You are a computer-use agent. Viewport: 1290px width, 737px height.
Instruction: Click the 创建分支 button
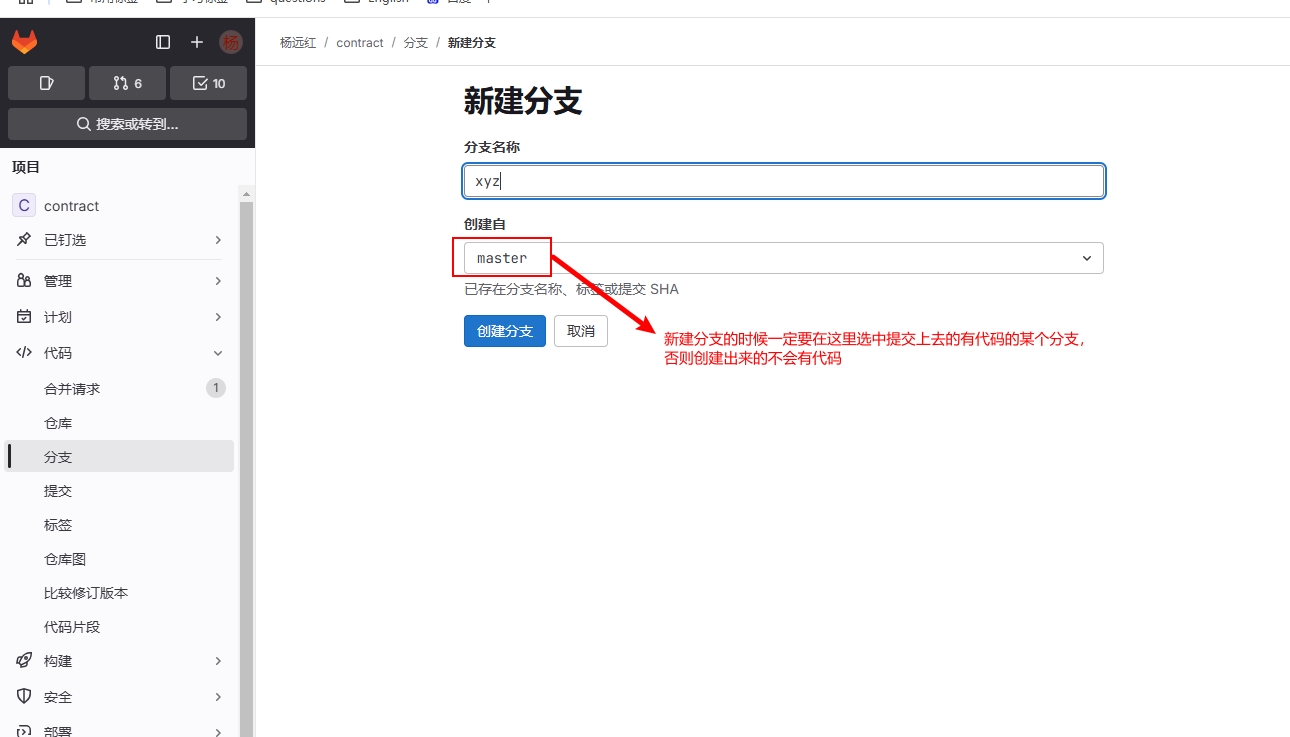tap(505, 331)
